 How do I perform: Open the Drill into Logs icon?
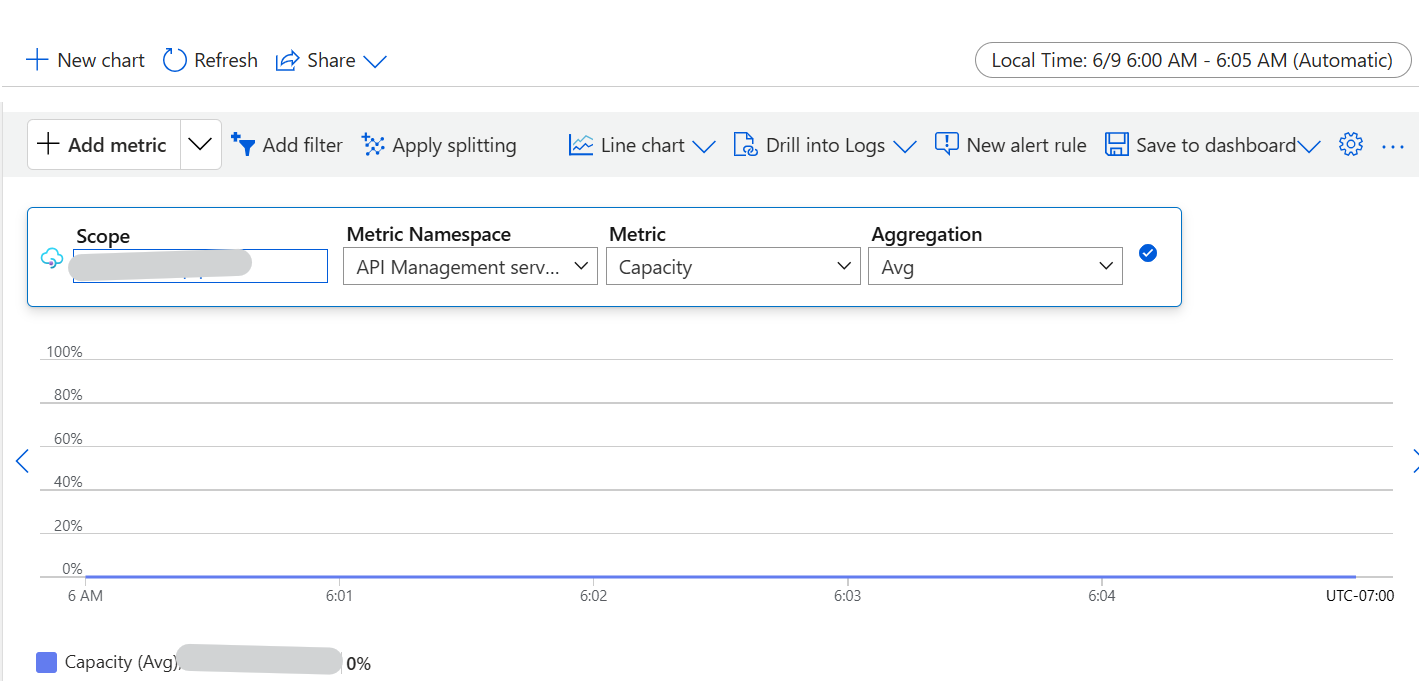point(745,144)
